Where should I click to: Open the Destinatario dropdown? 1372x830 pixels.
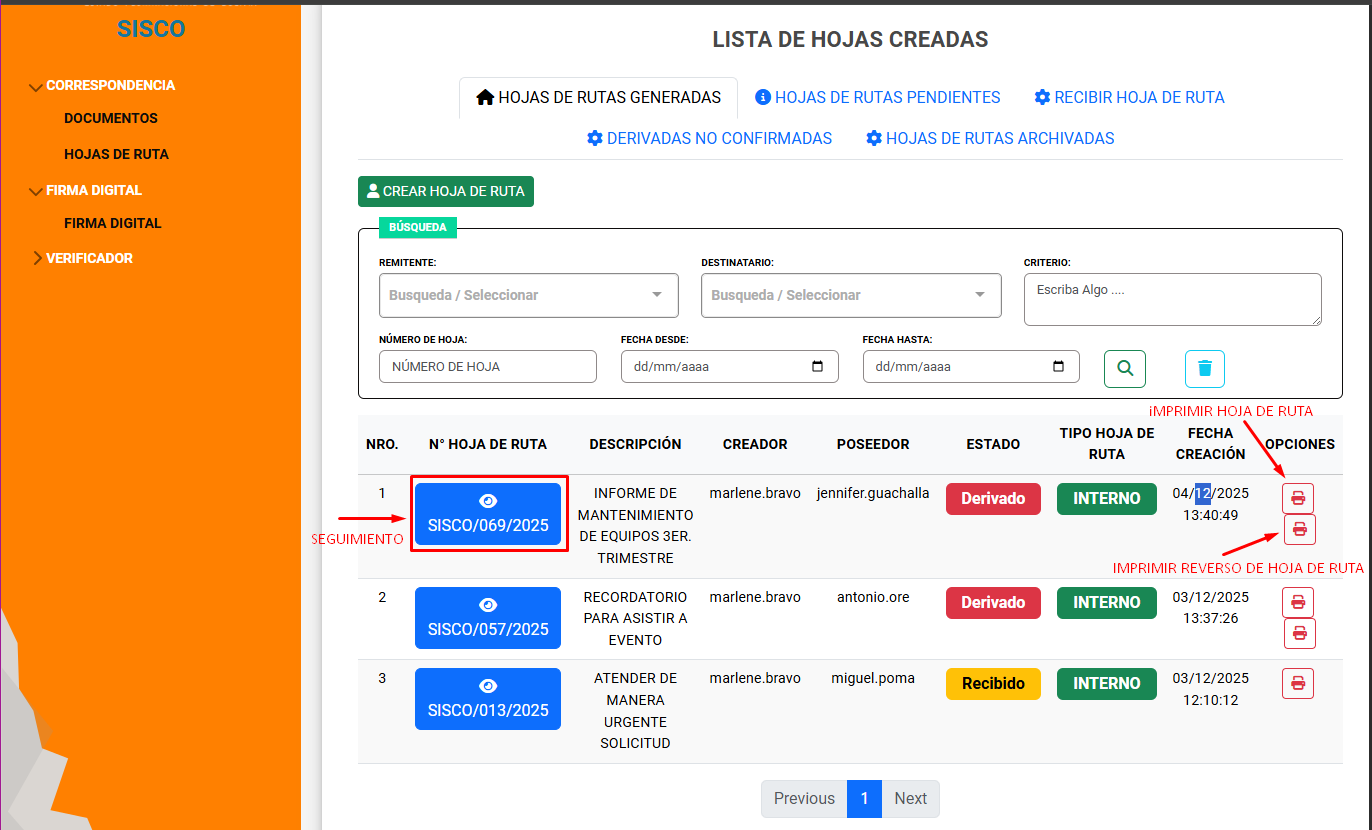coord(850,295)
